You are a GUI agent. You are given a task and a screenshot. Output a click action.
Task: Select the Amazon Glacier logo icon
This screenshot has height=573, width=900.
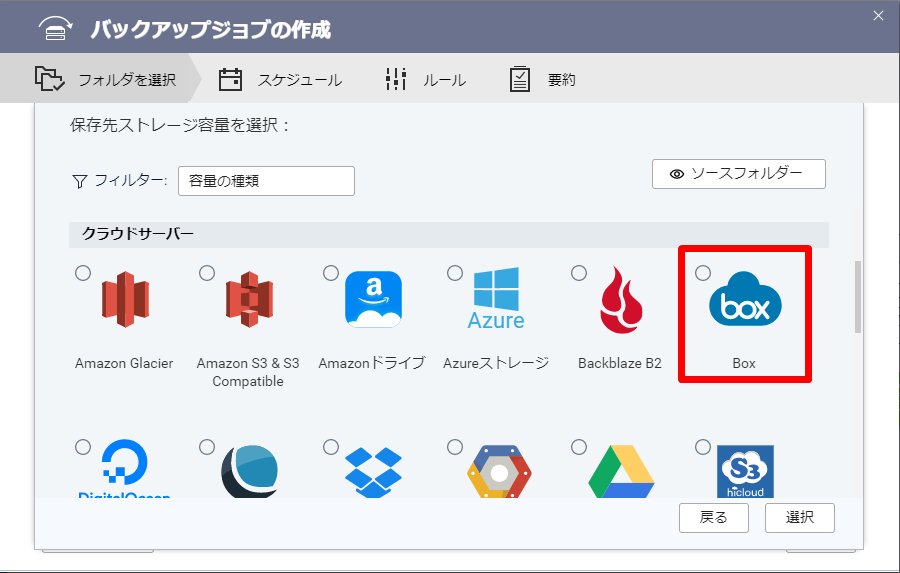pos(125,299)
